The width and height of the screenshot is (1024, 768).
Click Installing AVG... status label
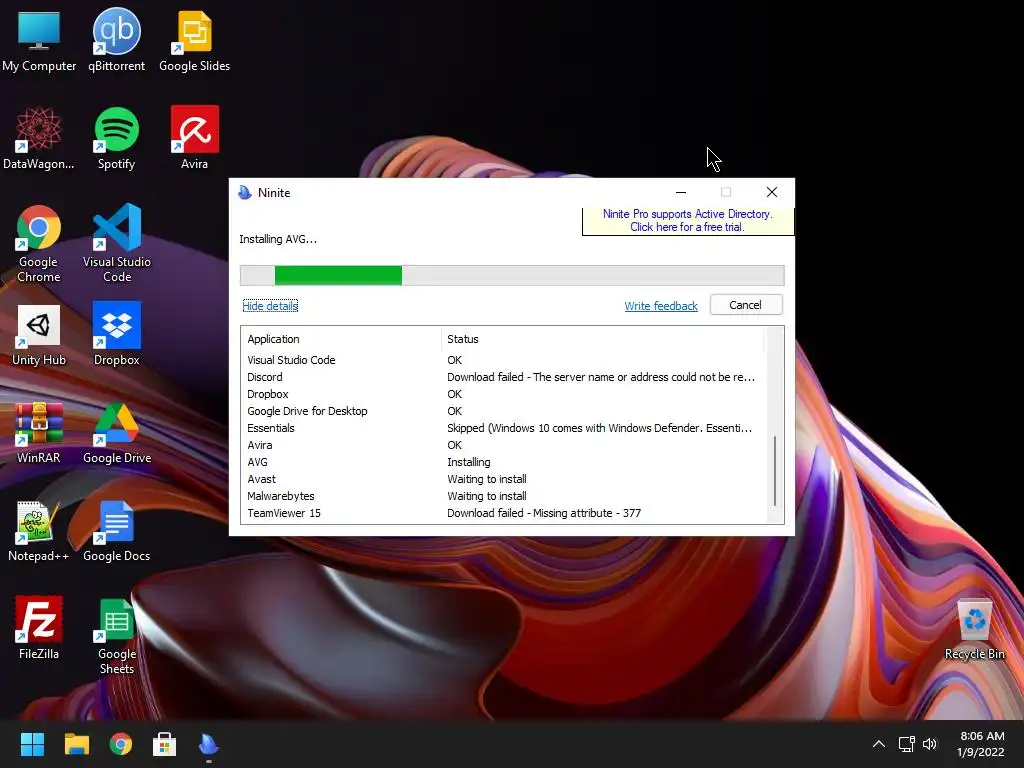(x=278, y=239)
